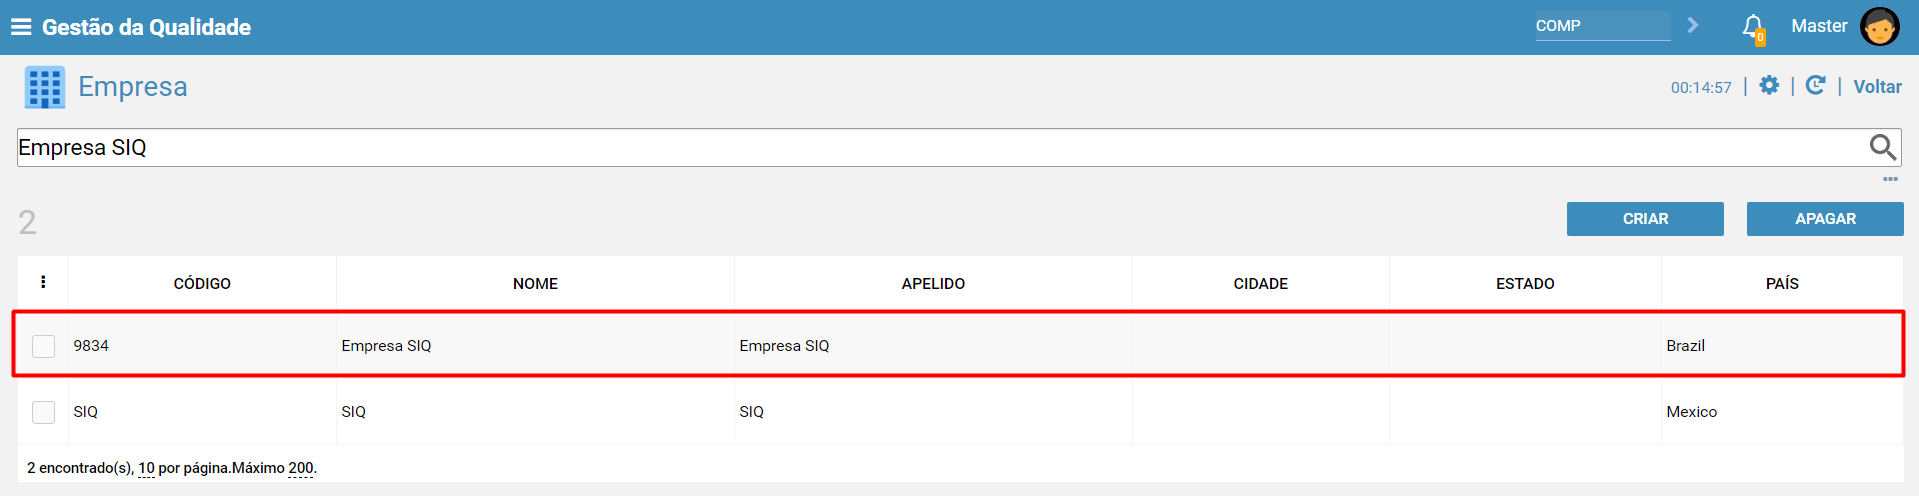Screen dimensions: 1919x496
Task: Open table column options vertical dots
Action: pos(43,282)
